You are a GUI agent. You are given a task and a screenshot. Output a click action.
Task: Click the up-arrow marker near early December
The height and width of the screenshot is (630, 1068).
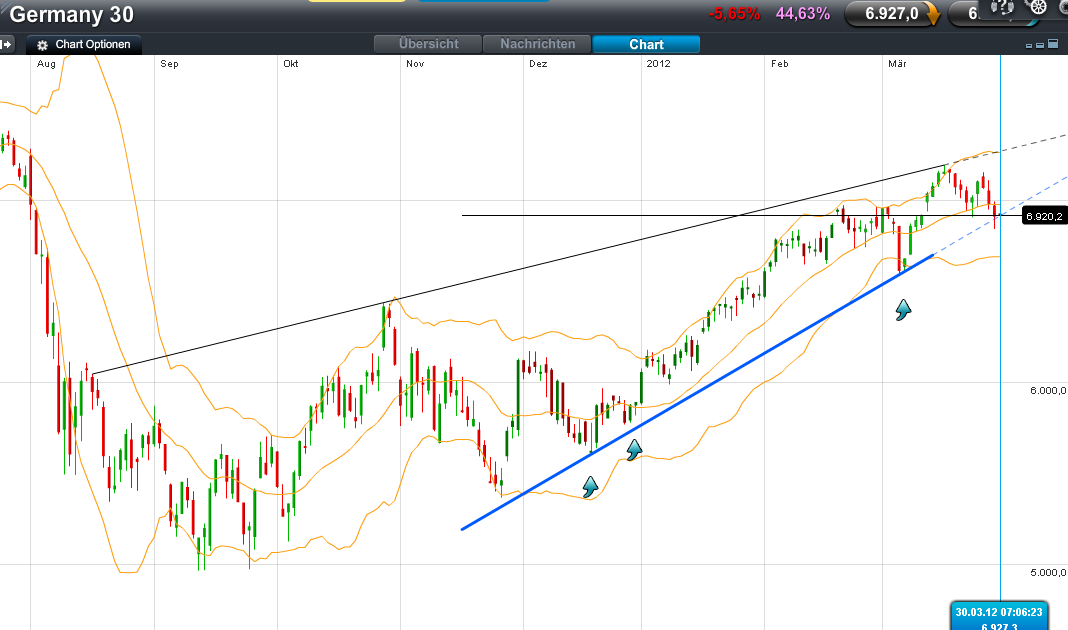[590, 487]
